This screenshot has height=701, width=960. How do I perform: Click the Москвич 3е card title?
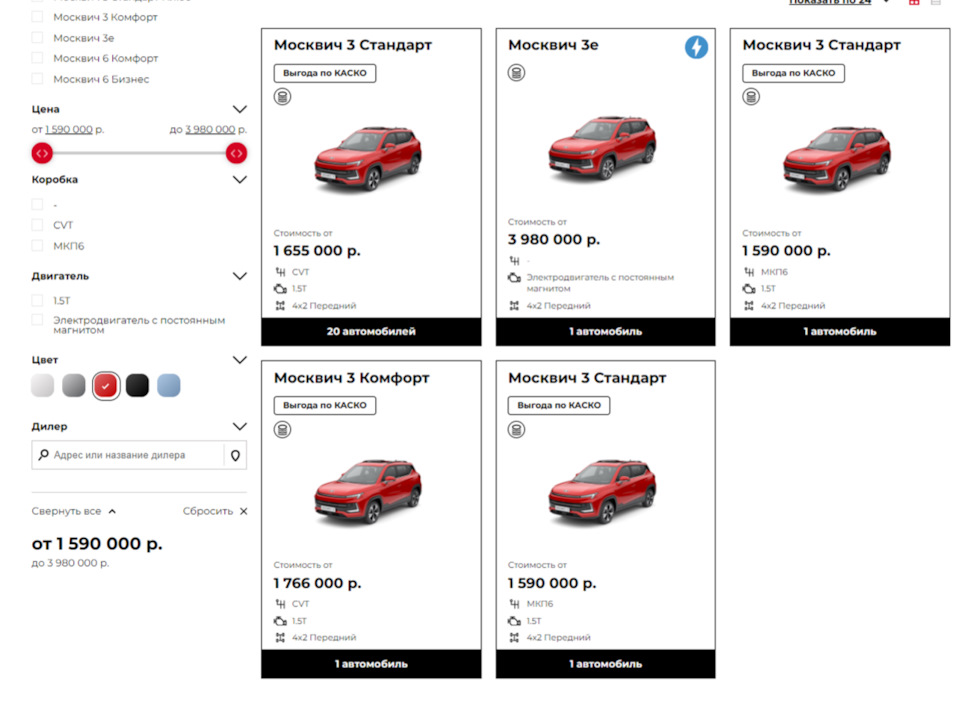pyautogui.click(x=553, y=45)
